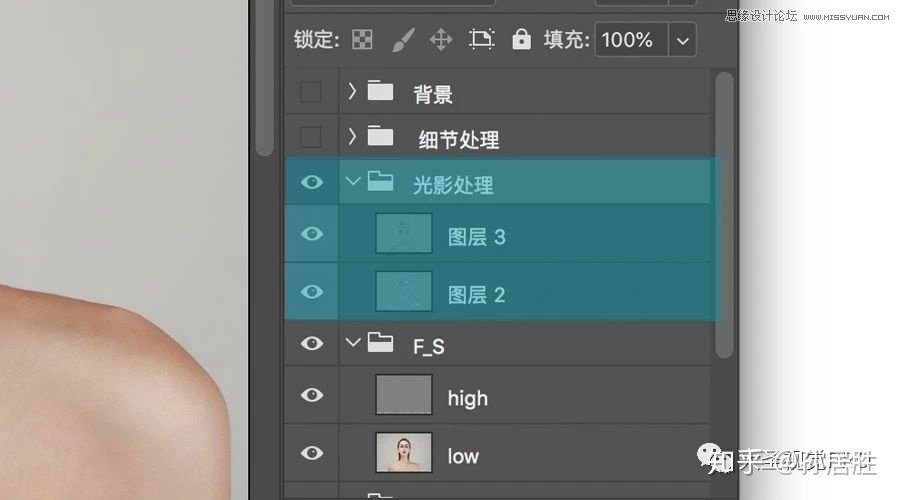Open the fill (填充) percentage dropdown
The image size is (900, 500).
tap(682, 40)
